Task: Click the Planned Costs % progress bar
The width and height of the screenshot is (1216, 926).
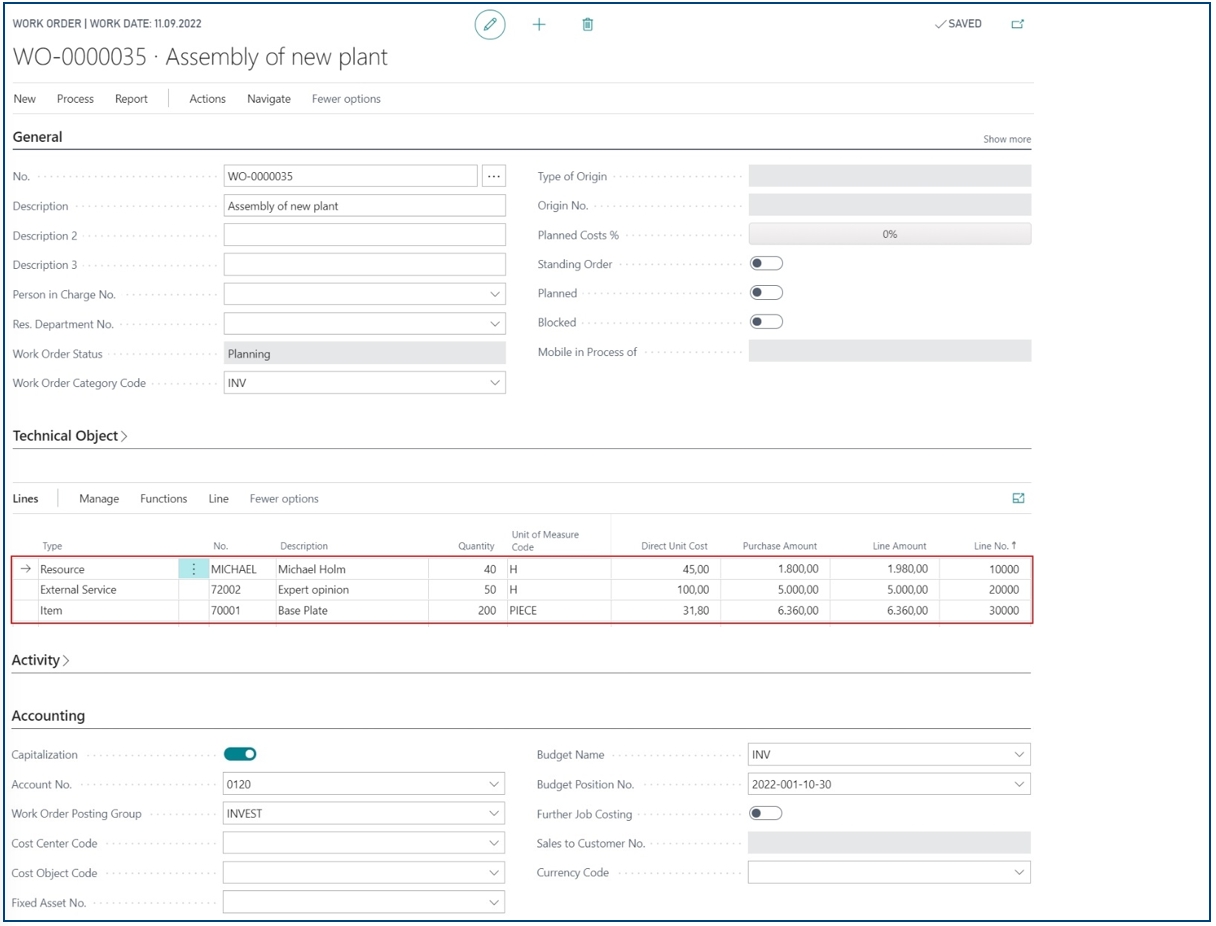Action: (x=890, y=234)
